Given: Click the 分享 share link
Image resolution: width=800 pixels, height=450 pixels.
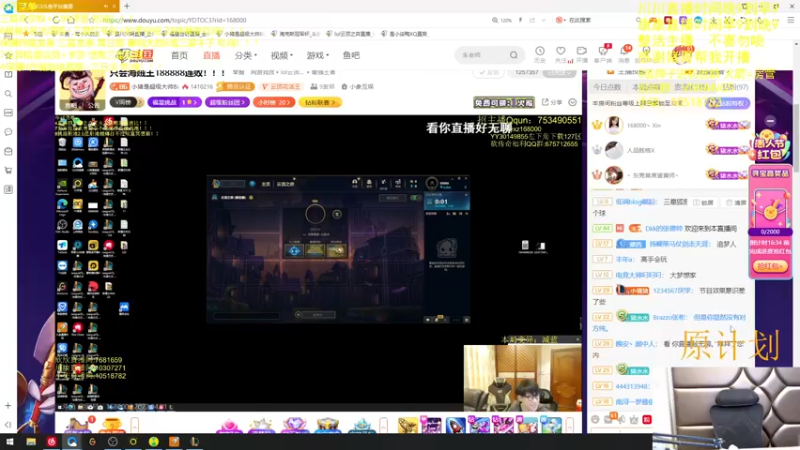Looking at the screenshot, I should (552, 103).
